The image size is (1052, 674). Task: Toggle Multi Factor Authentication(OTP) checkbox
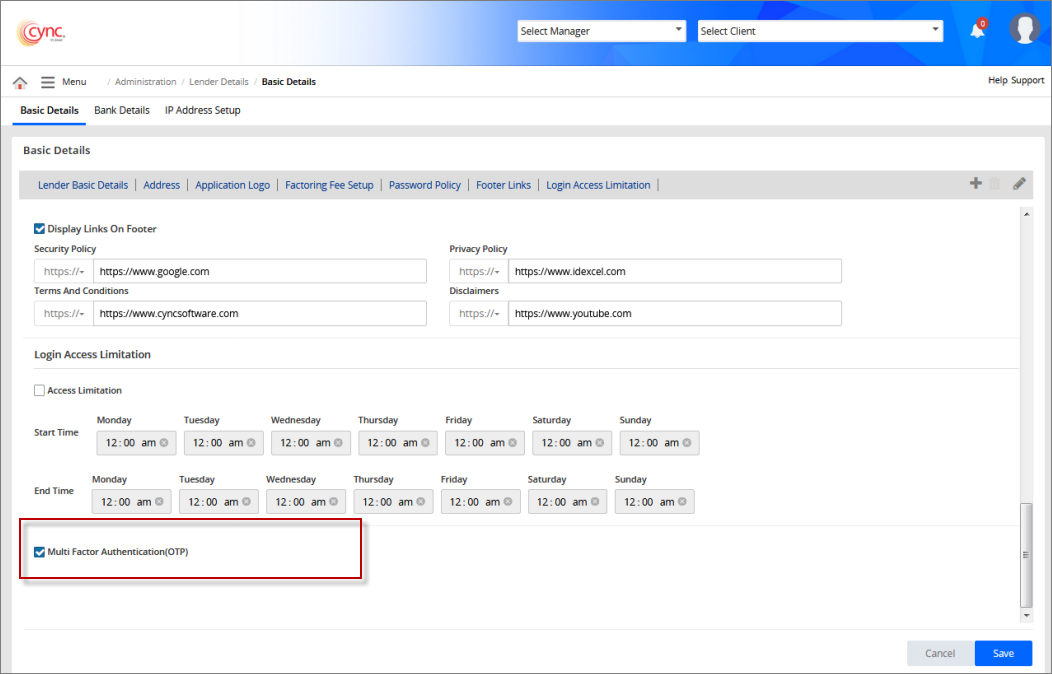40,552
